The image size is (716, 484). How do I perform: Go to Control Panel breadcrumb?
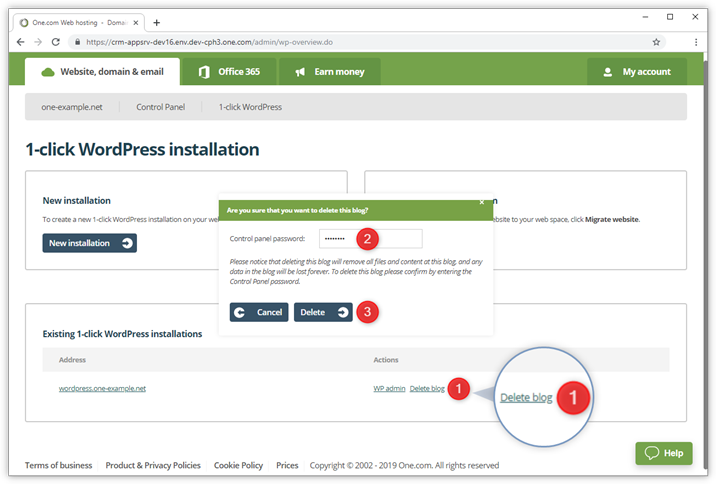point(161,107)
